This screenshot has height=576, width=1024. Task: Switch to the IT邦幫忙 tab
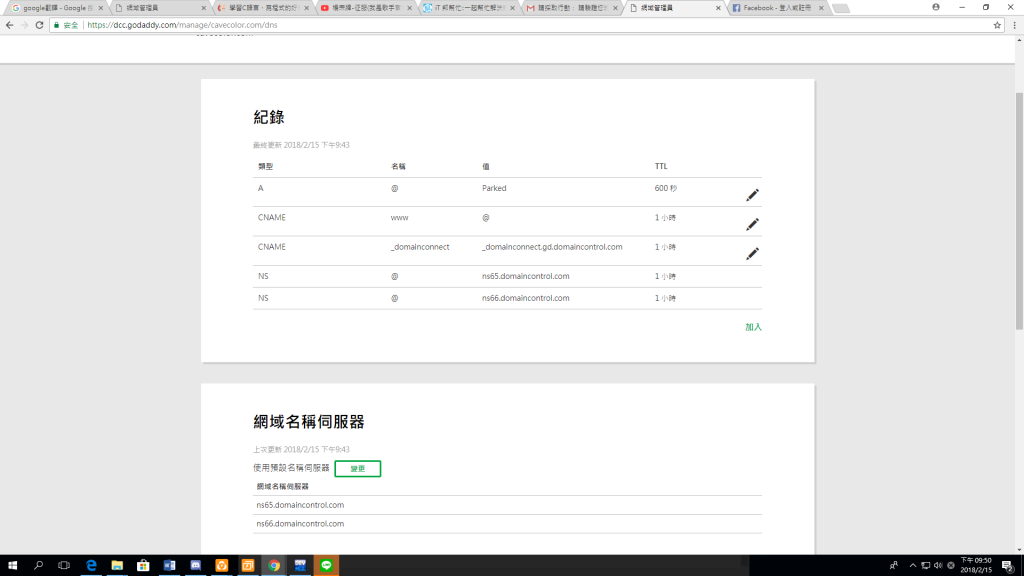(469, 8)
